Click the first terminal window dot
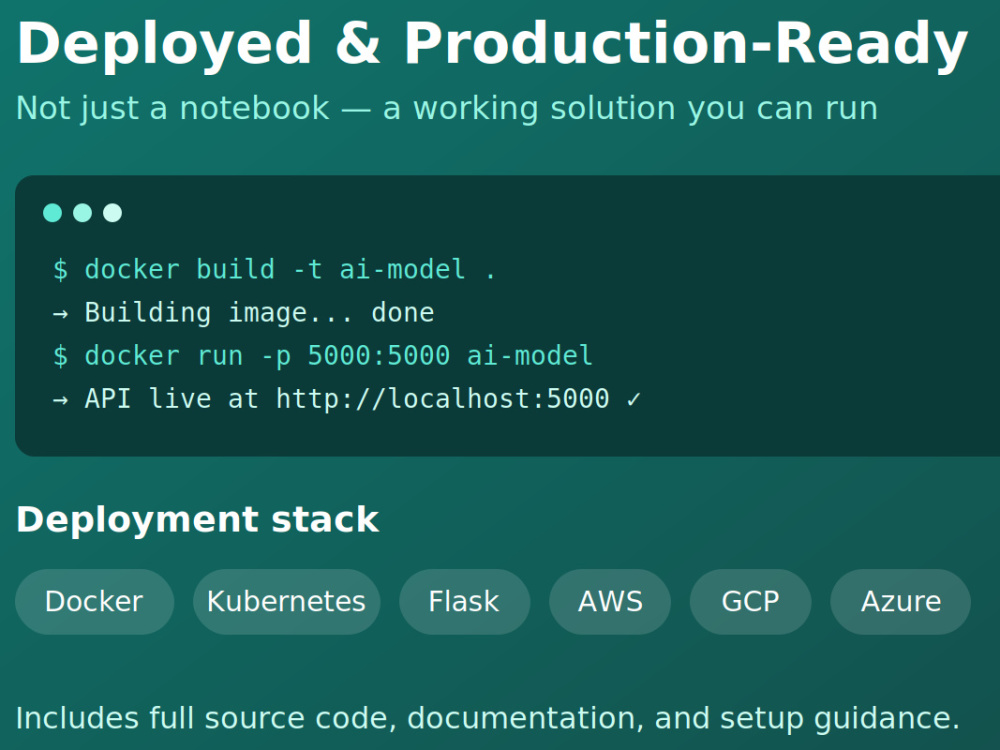The width and height of the screenshot is (1000, 750). [52, 212]
